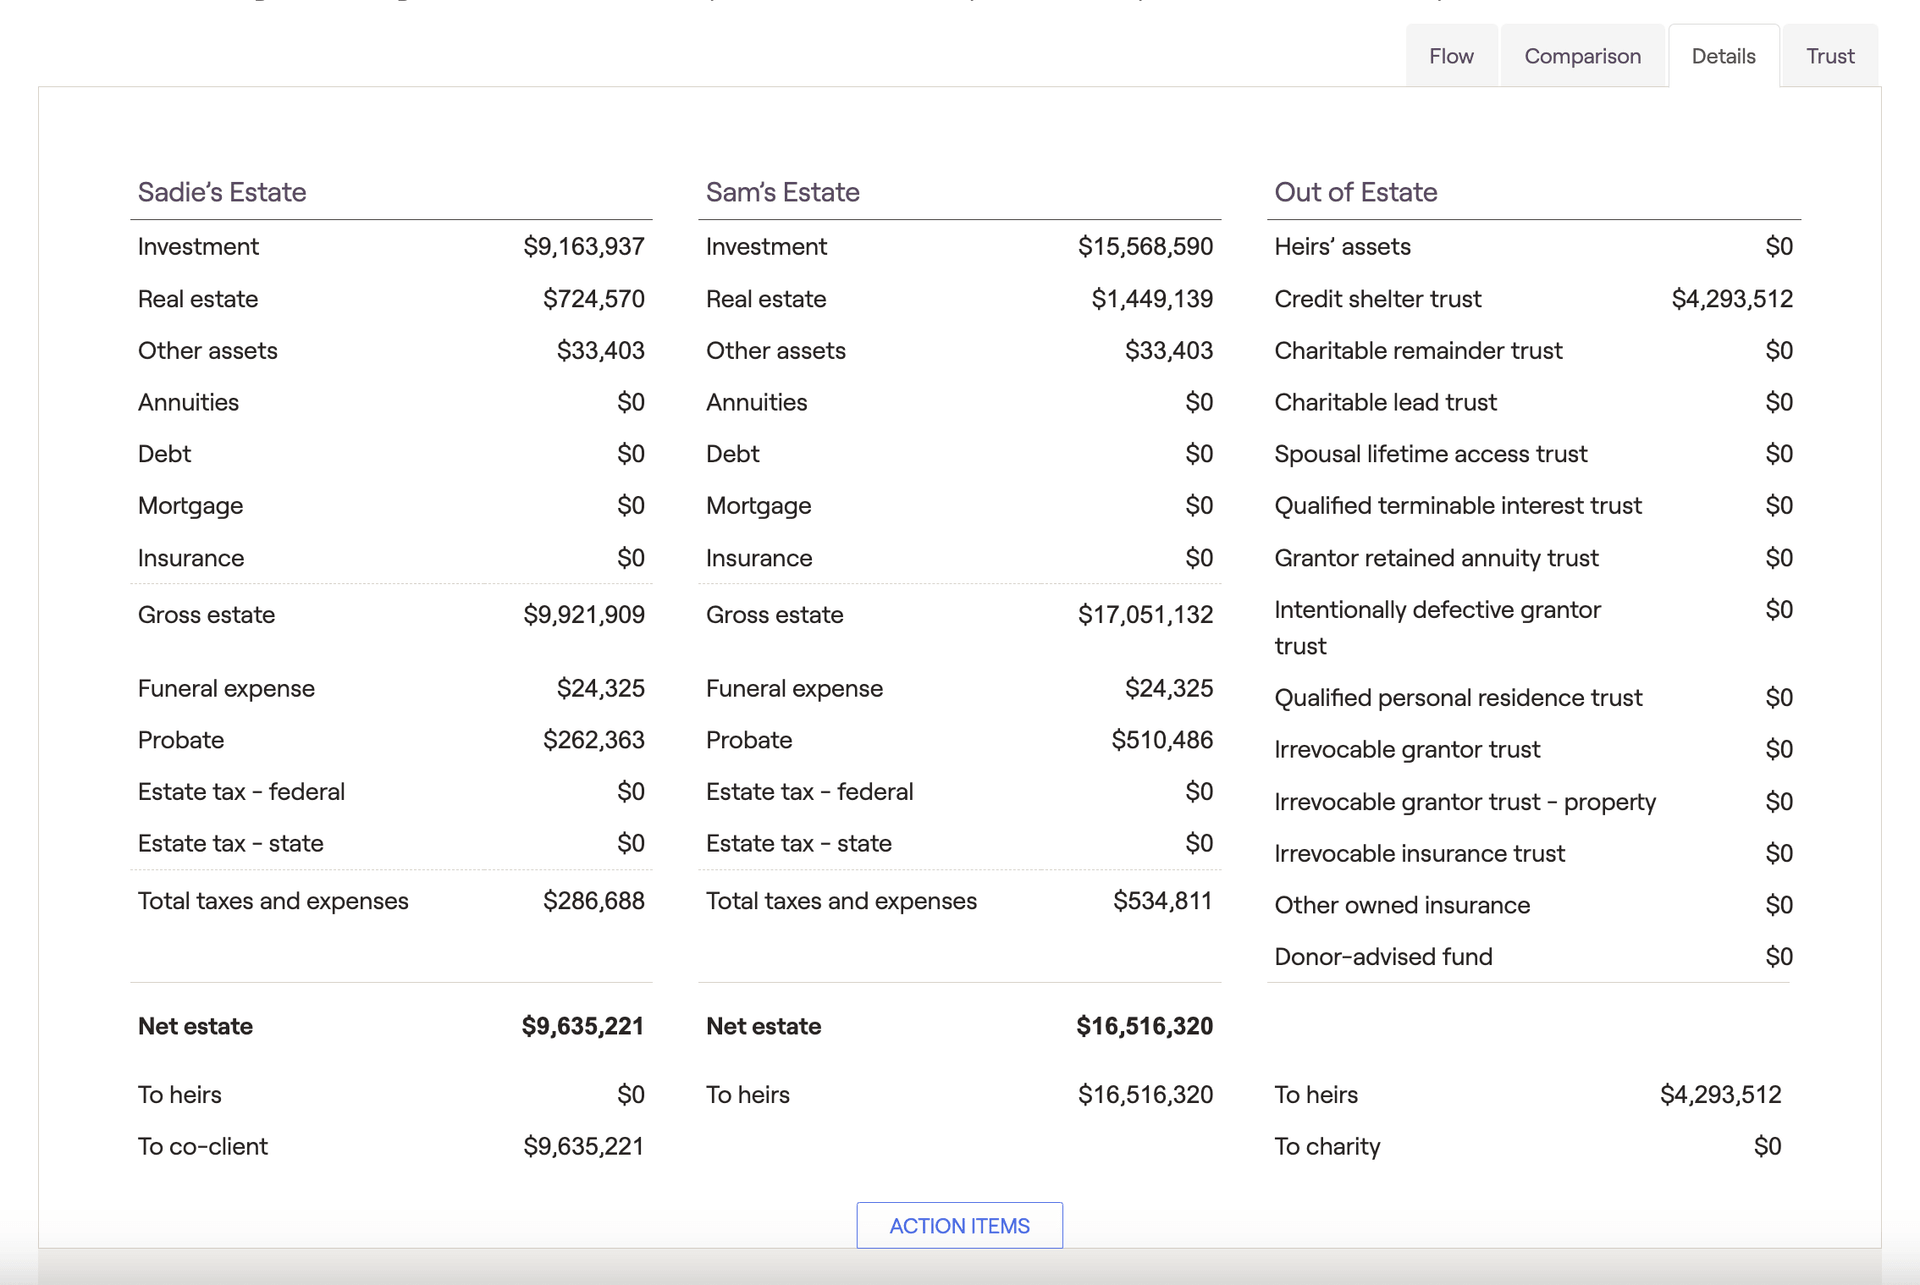This screenshot has height=1285, width=1920.
Task: Click the ACTION ITEMS button
Action: coord(959,1225)
